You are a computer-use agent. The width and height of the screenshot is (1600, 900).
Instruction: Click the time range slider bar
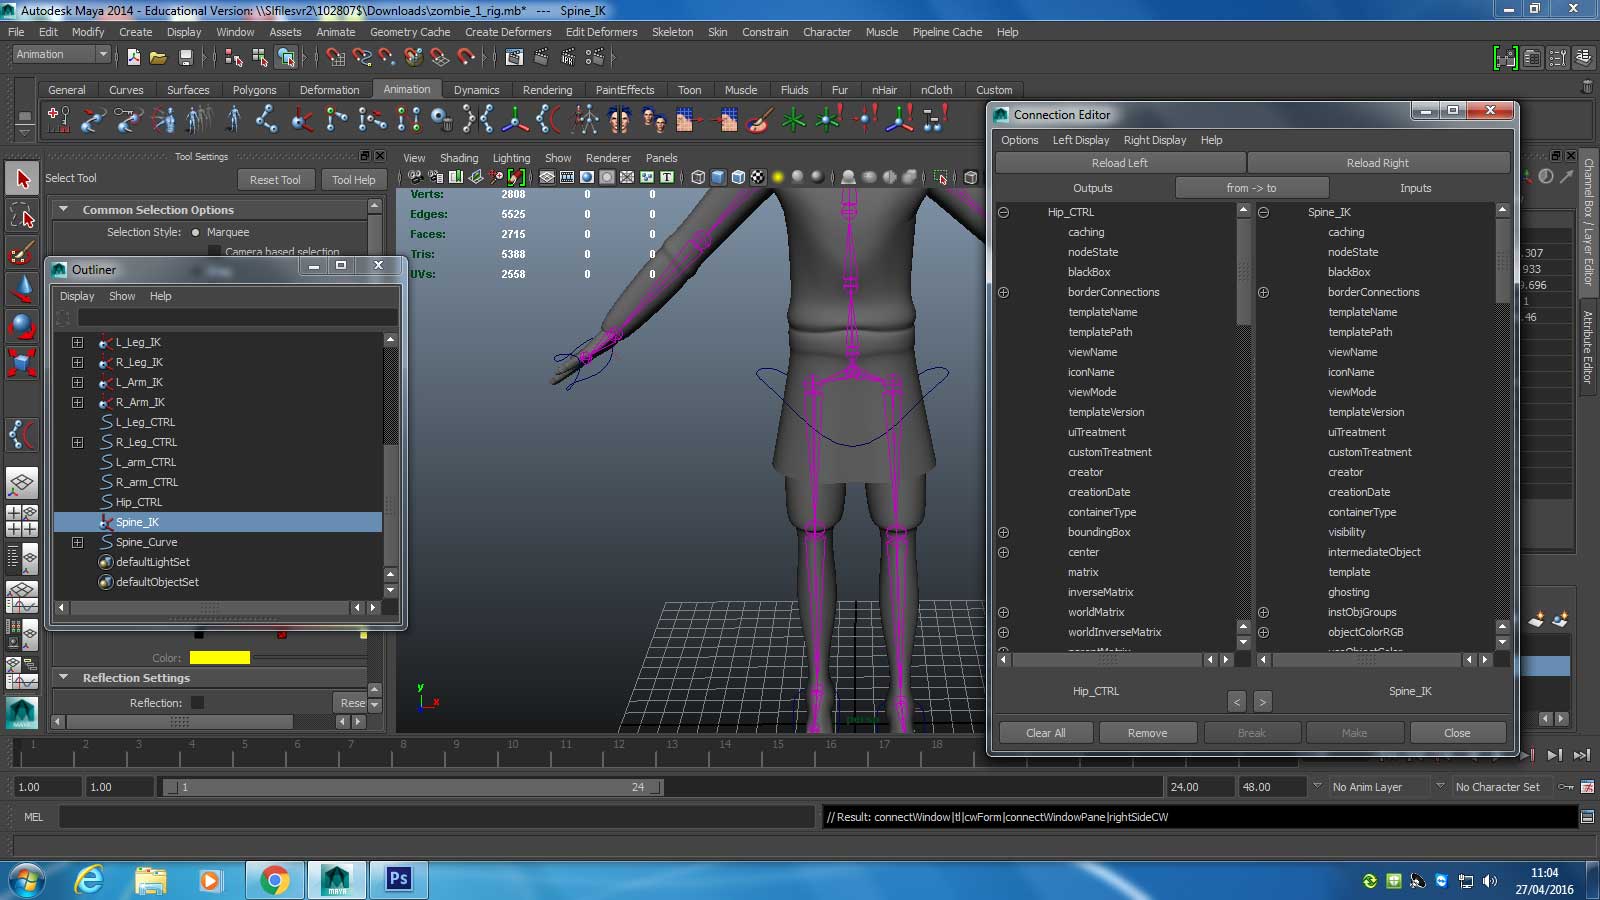point(413,787)
